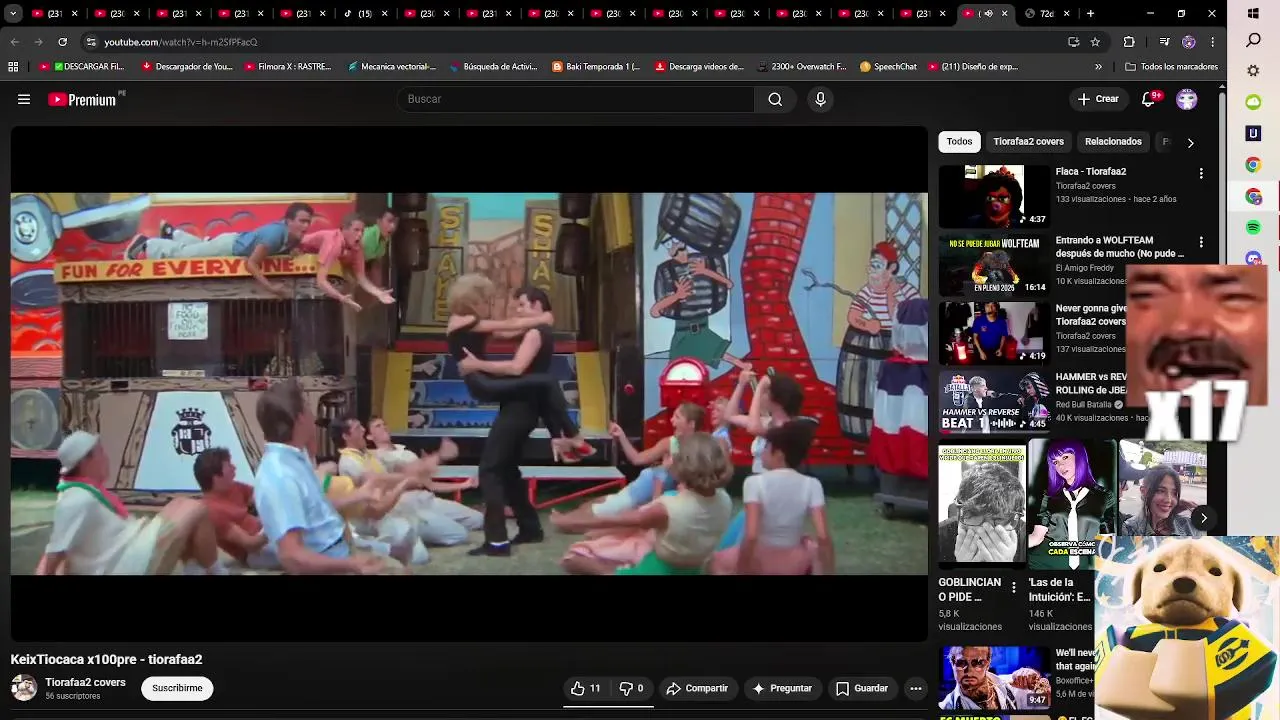Open the notifications bell
Image resolution: width=1280 pixels, height=720 pixels.
(1149, 99)
